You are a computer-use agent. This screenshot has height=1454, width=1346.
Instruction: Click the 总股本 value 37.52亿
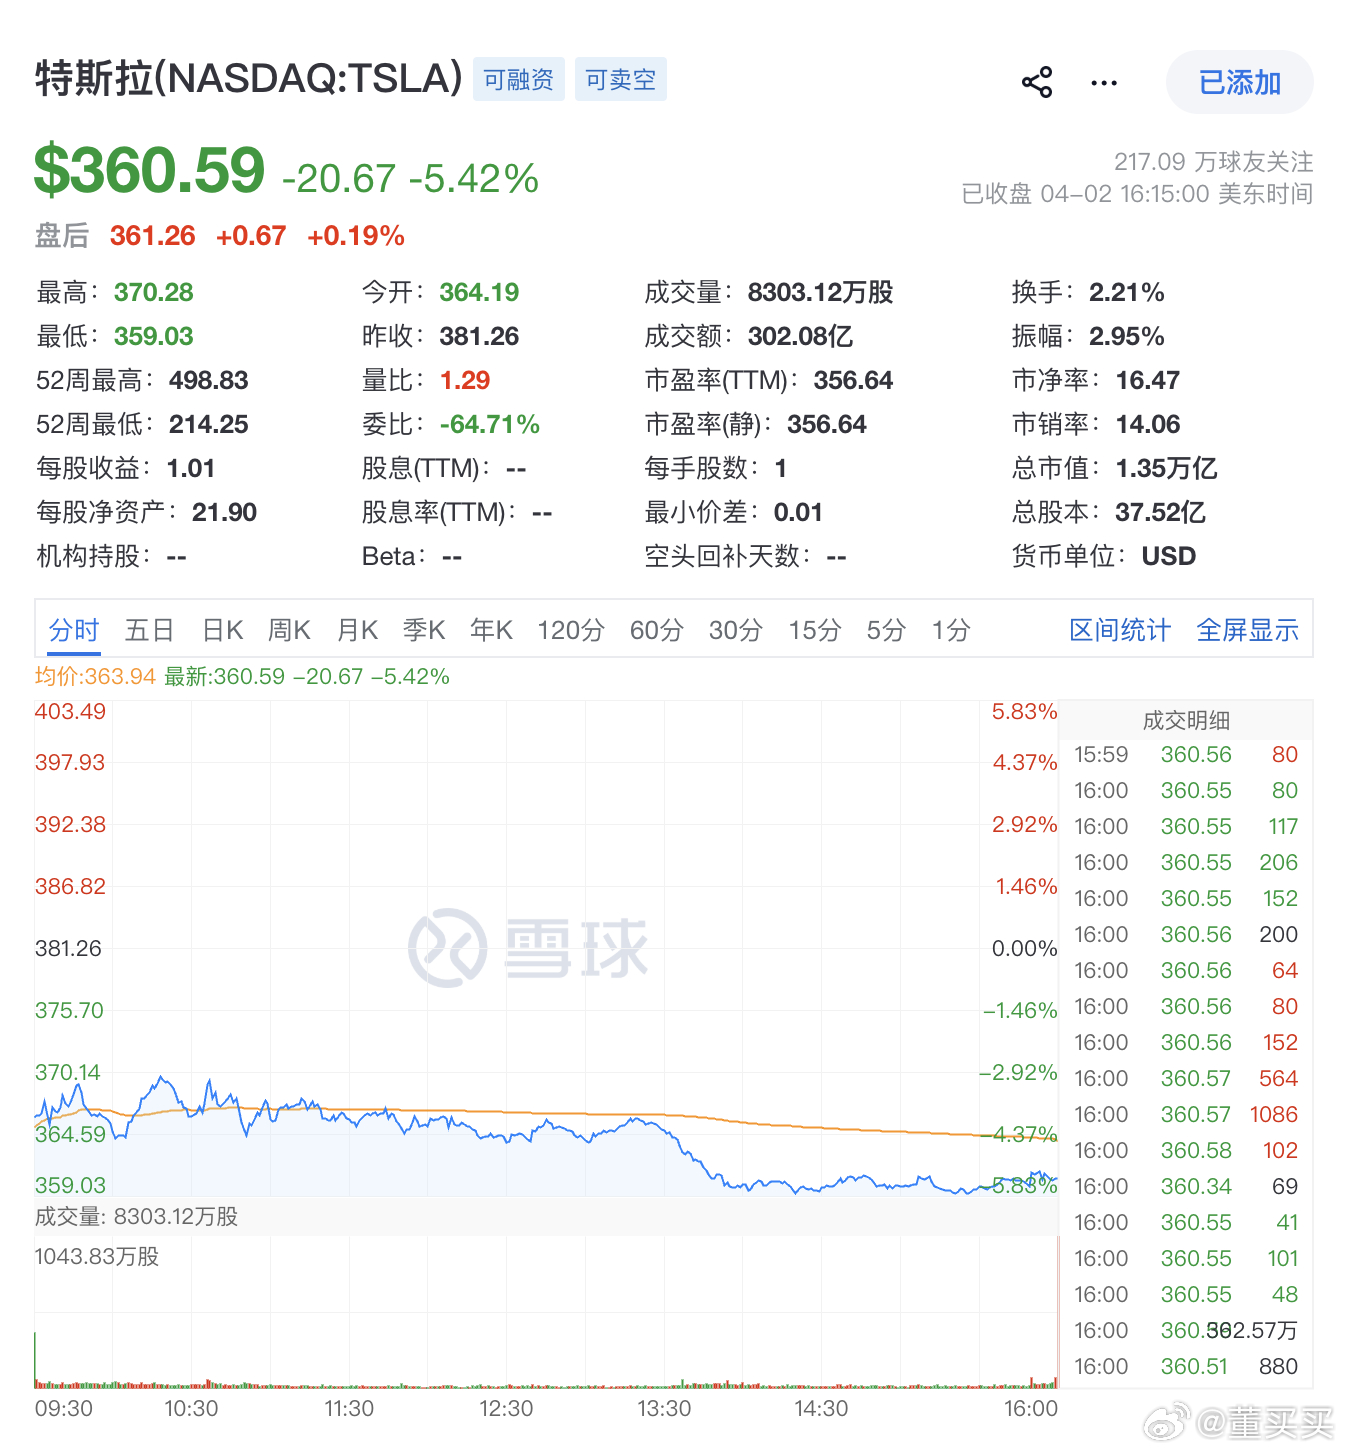pos(1160,512)
